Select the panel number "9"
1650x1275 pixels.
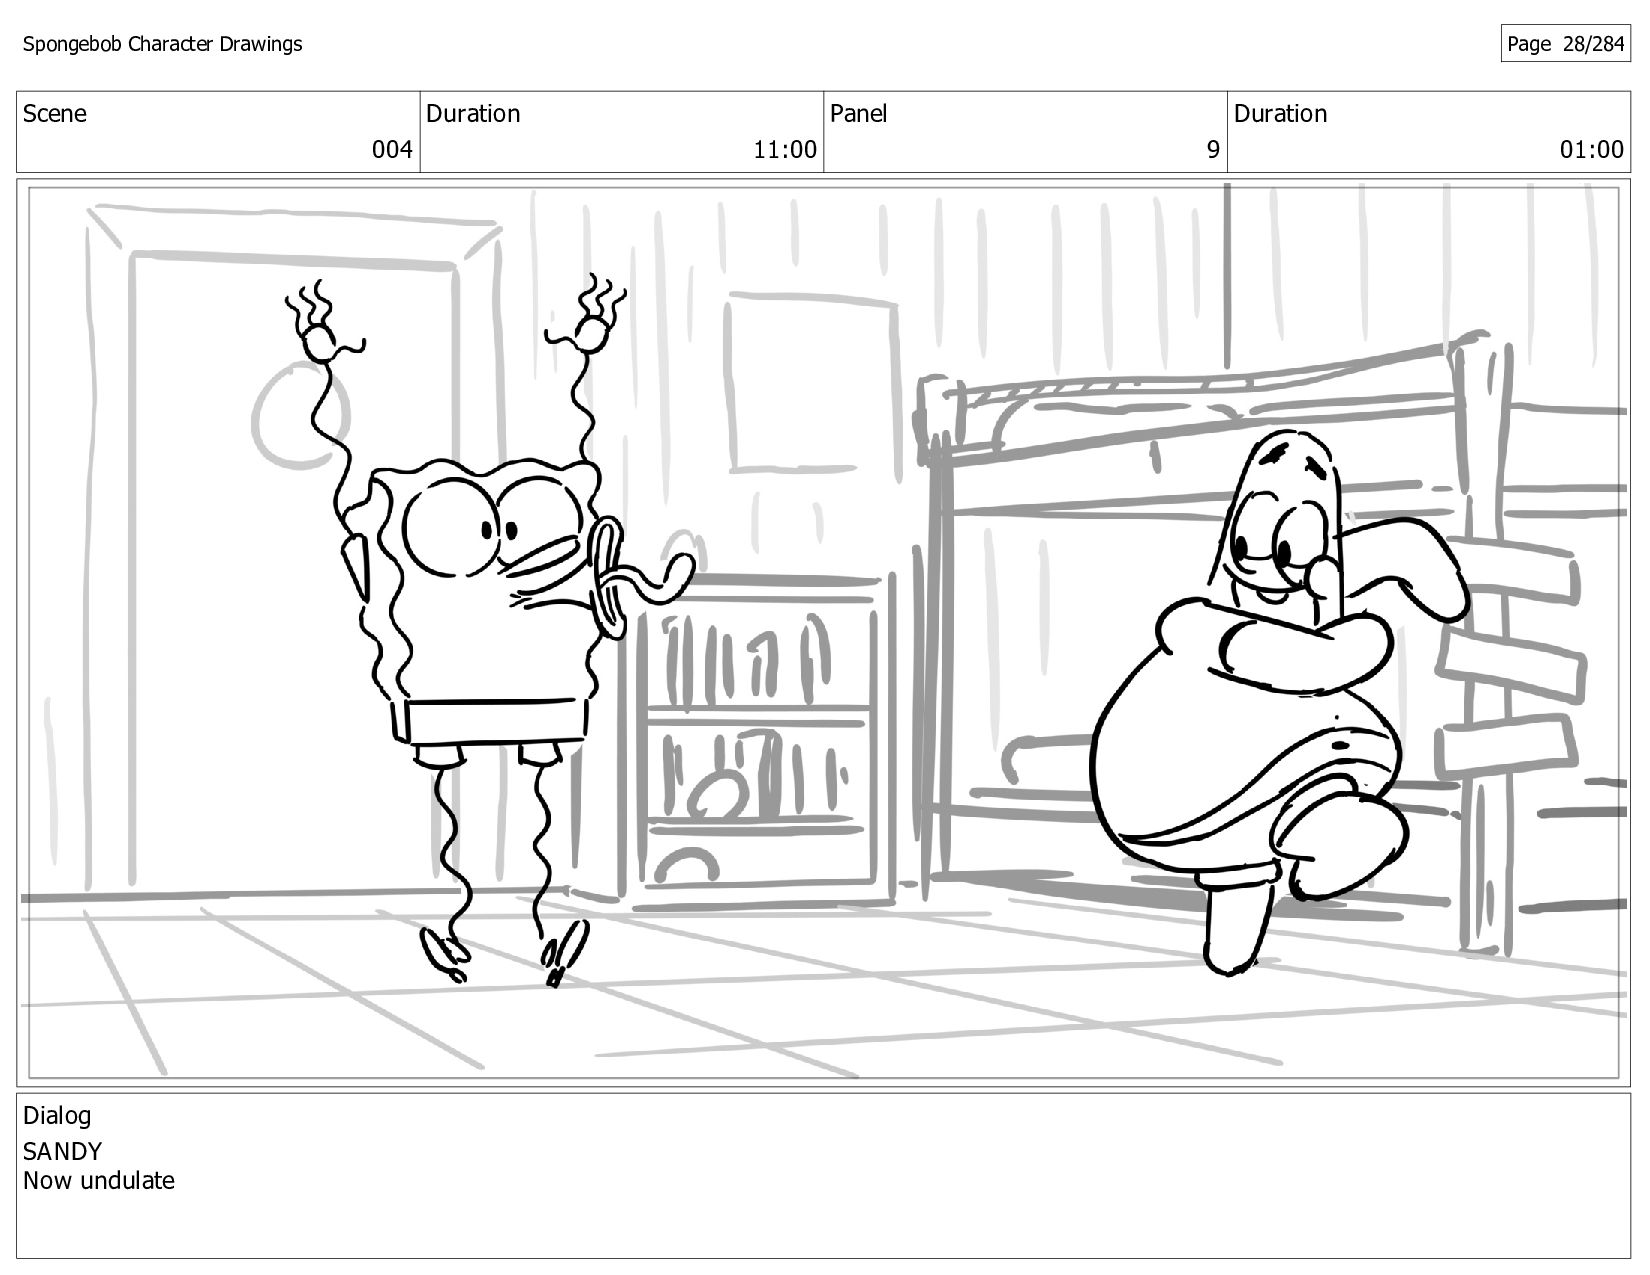click(x=1213, y=150)
